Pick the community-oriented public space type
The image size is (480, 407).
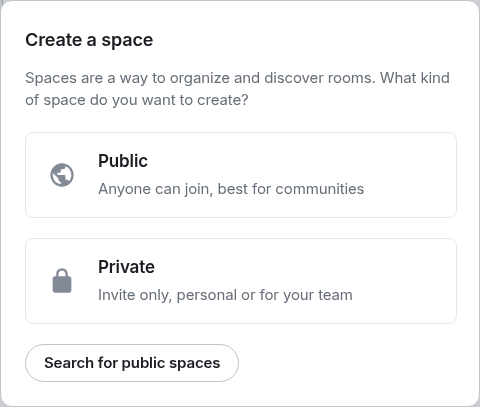241,175
